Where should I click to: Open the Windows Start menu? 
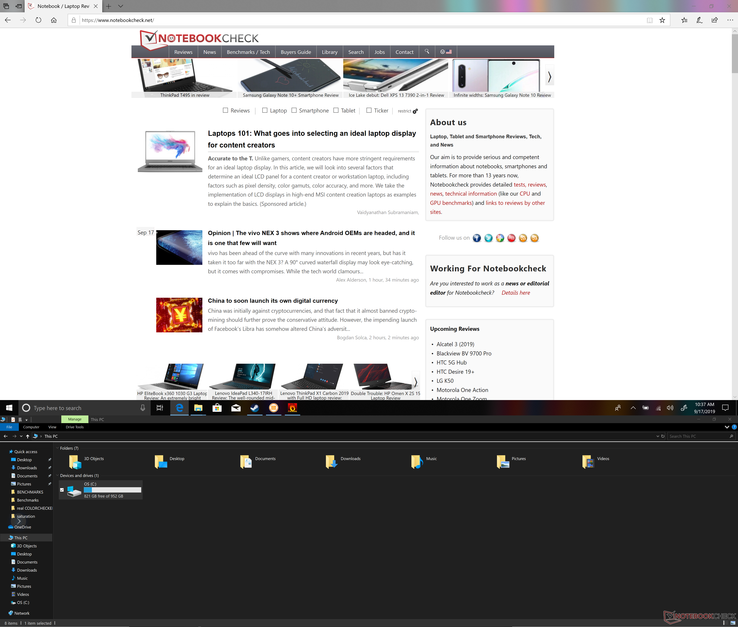[9, 408]
